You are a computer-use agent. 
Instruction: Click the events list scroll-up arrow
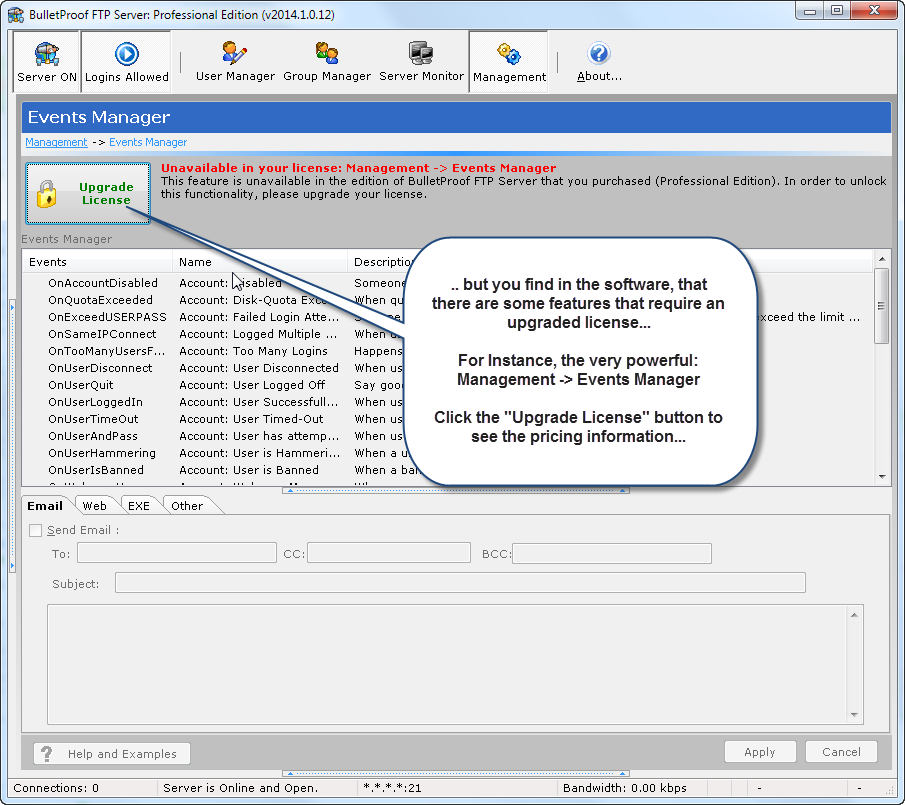click(882, 259)
